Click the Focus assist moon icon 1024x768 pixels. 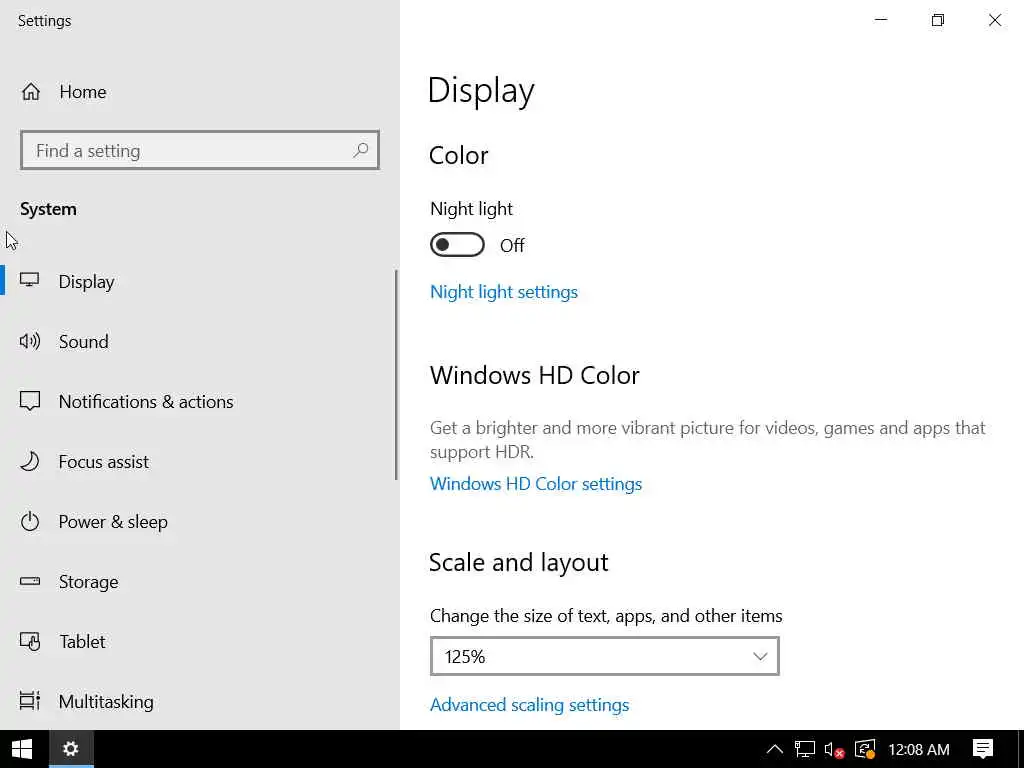click(x=29, y=461)
